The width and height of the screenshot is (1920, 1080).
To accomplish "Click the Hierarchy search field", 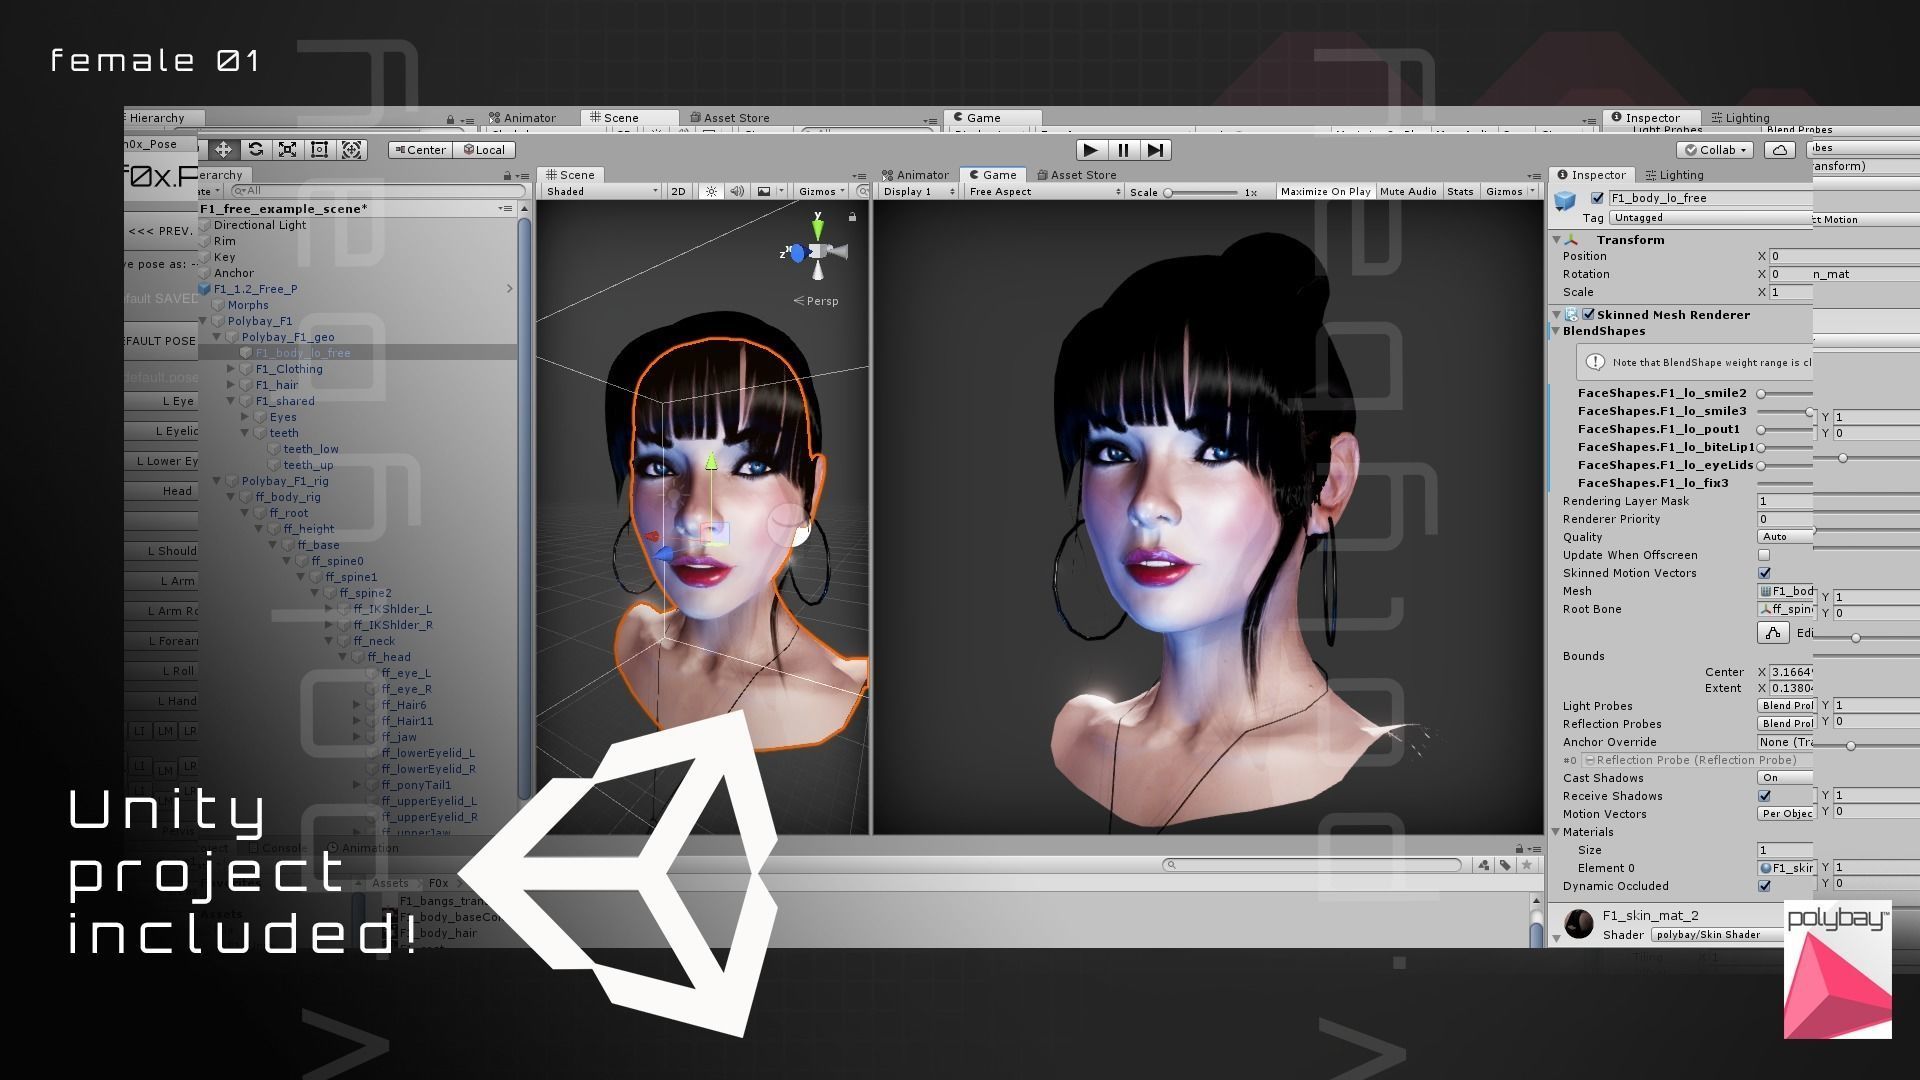I will point(377,190).
